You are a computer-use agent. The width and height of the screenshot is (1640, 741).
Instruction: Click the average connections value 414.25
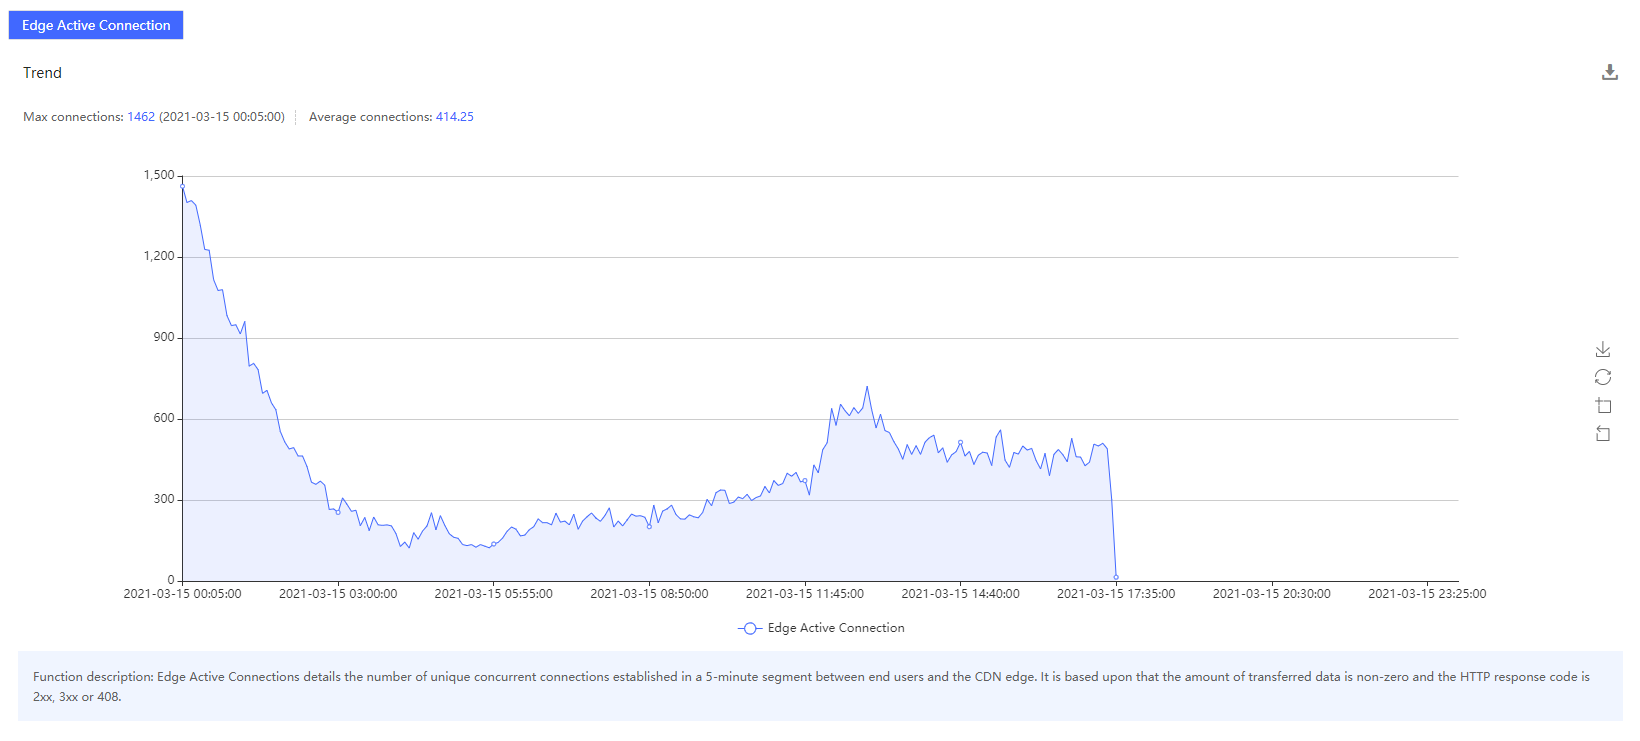point(454,117)
